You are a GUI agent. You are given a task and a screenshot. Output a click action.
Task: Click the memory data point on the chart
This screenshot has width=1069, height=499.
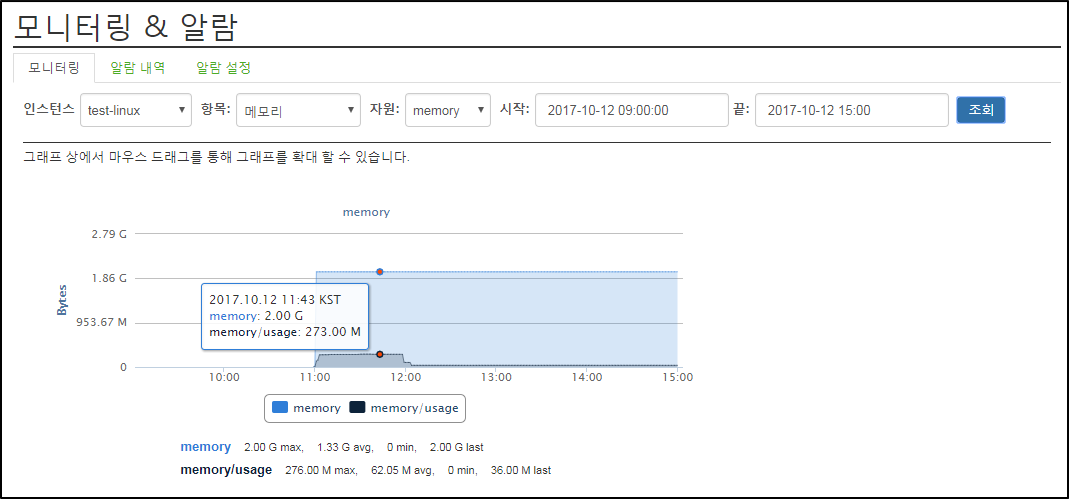point(380,271)
